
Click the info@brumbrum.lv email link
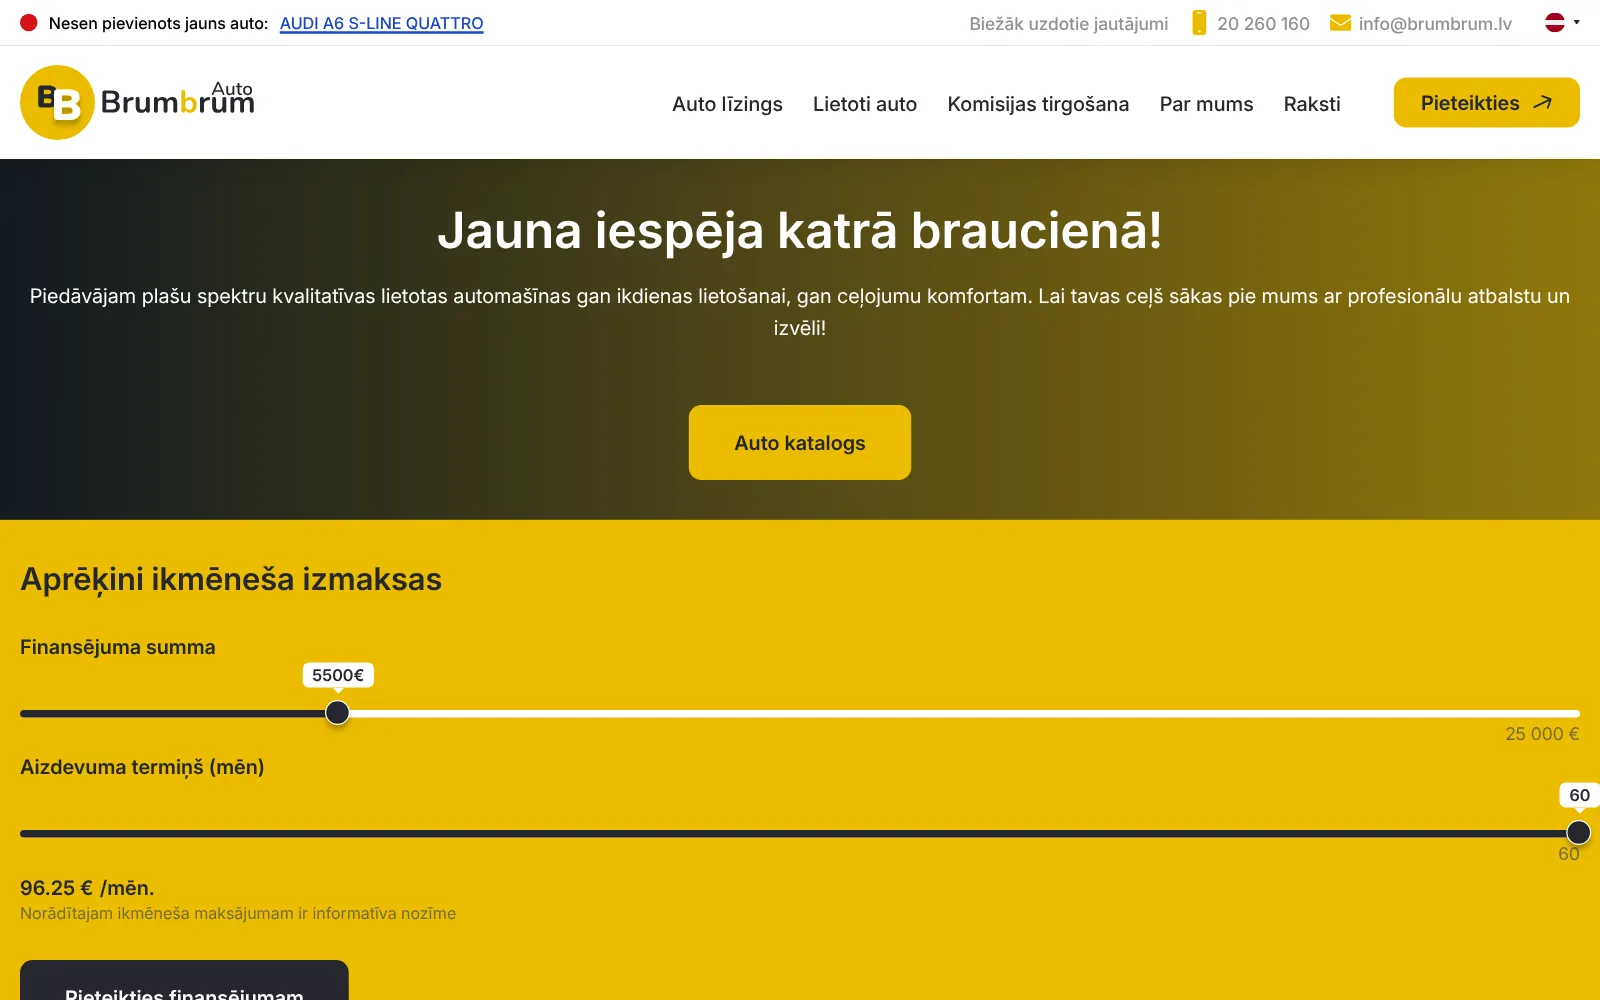pos(1435,23)
